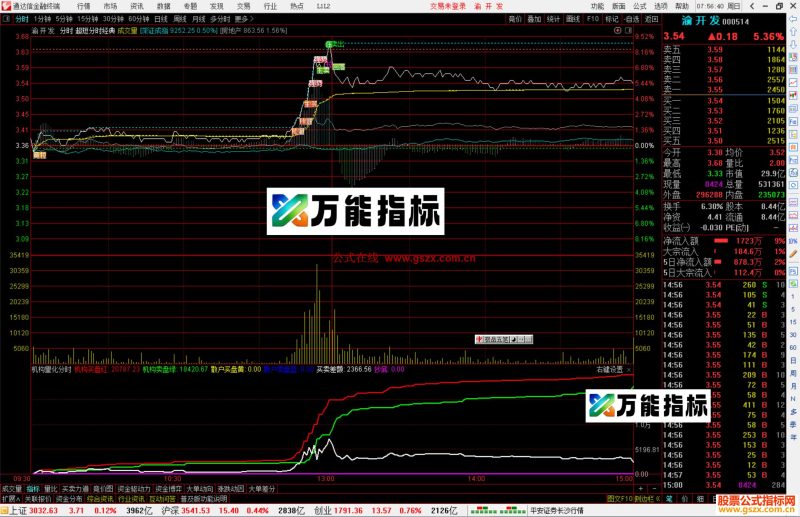Click the 交易未登录 login link
The width and height of the screenshot is (800, 517).
447,6
